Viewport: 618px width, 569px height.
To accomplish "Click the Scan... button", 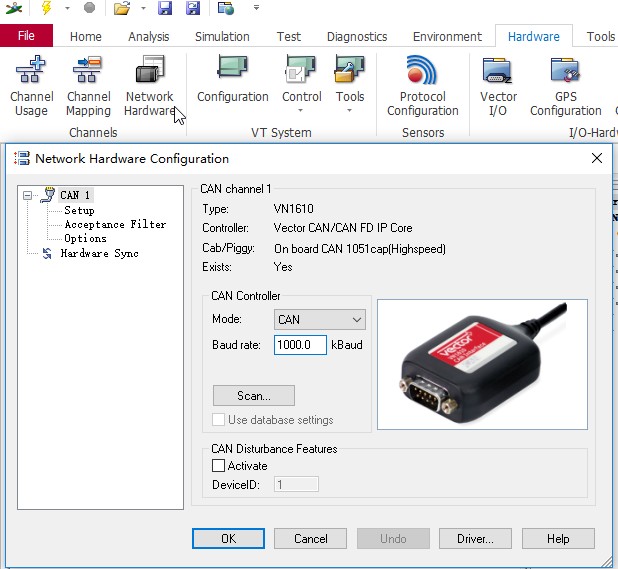I will coord(254,396).
